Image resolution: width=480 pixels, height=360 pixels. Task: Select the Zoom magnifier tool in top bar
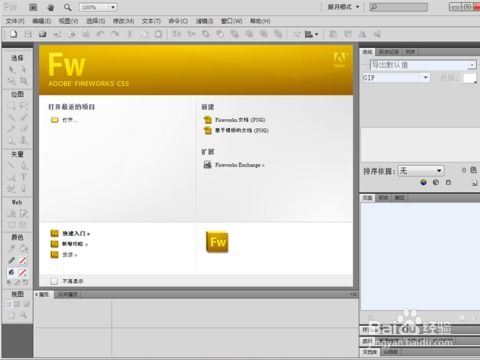click(68, 7)
